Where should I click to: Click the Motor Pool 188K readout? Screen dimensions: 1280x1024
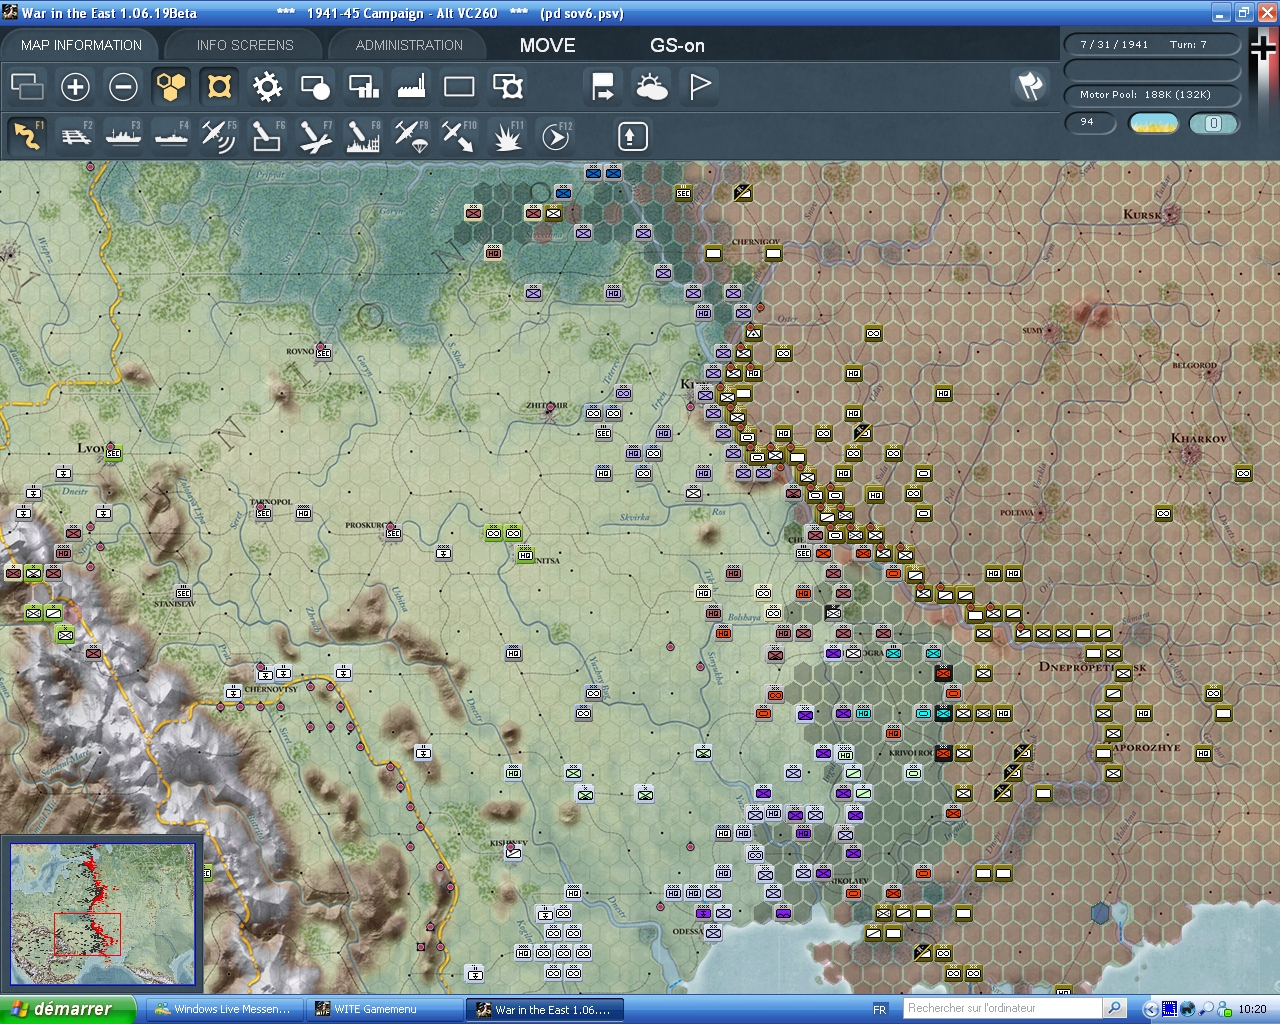point(1152,95)
